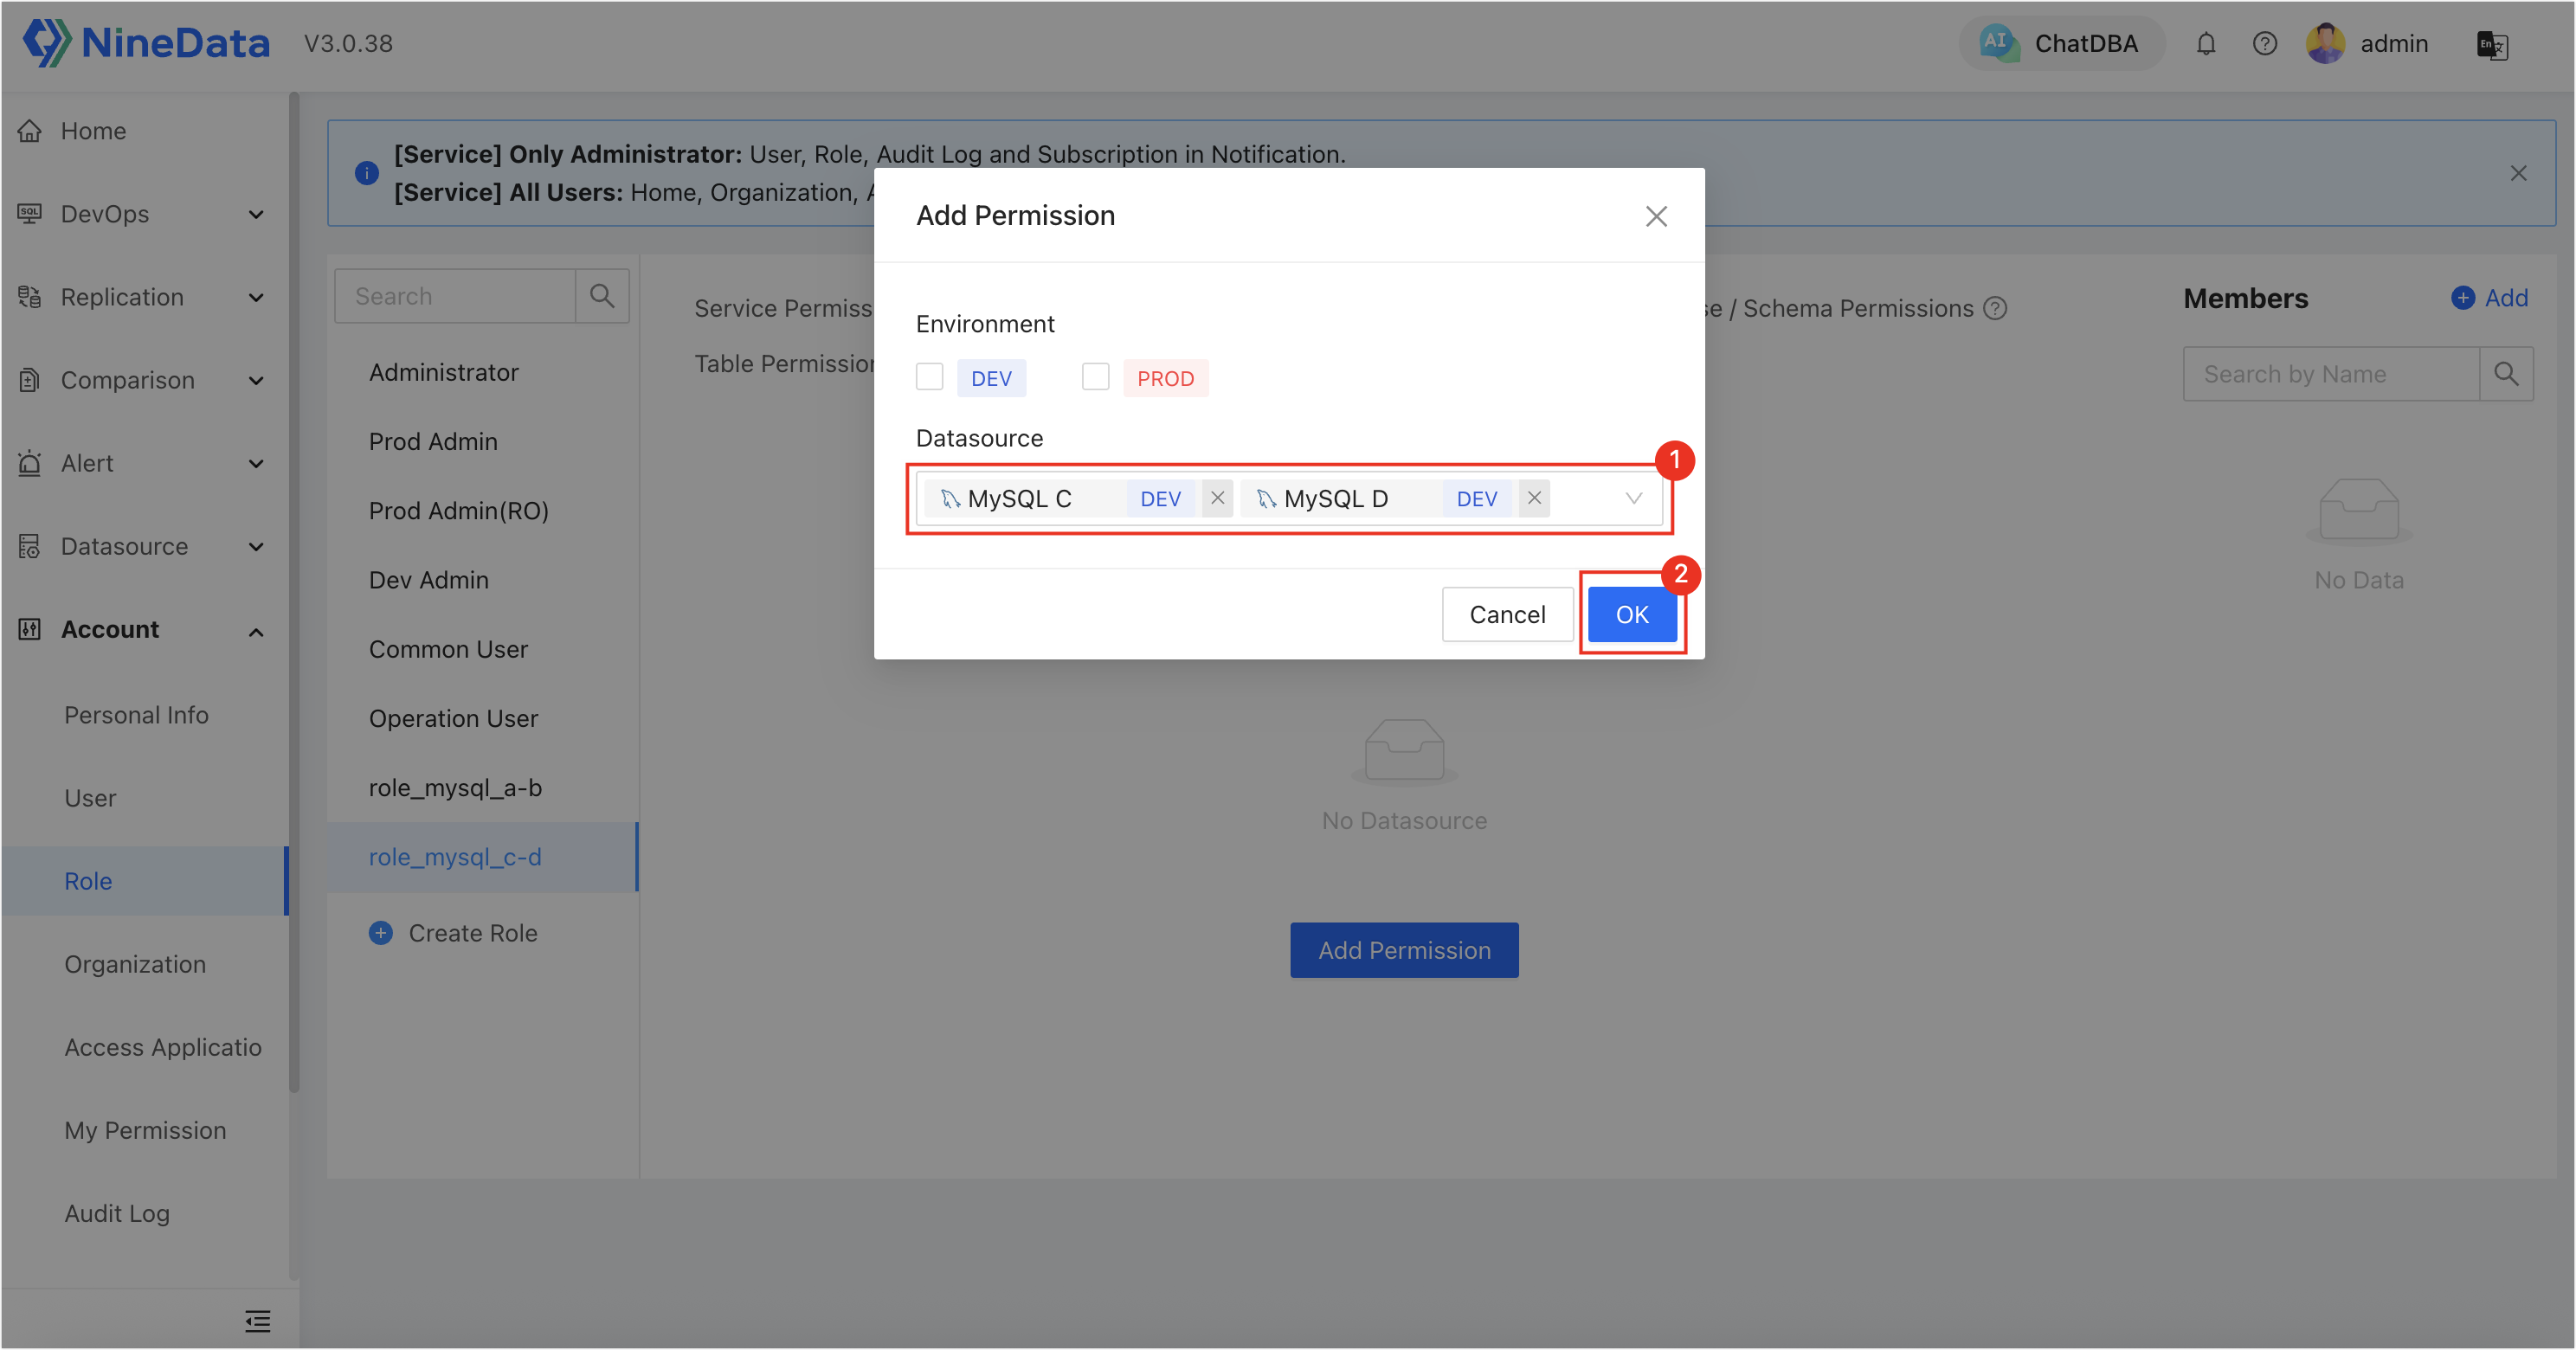
Task: Open the ChatDBA AI assistant
Action: [2061, 44]
